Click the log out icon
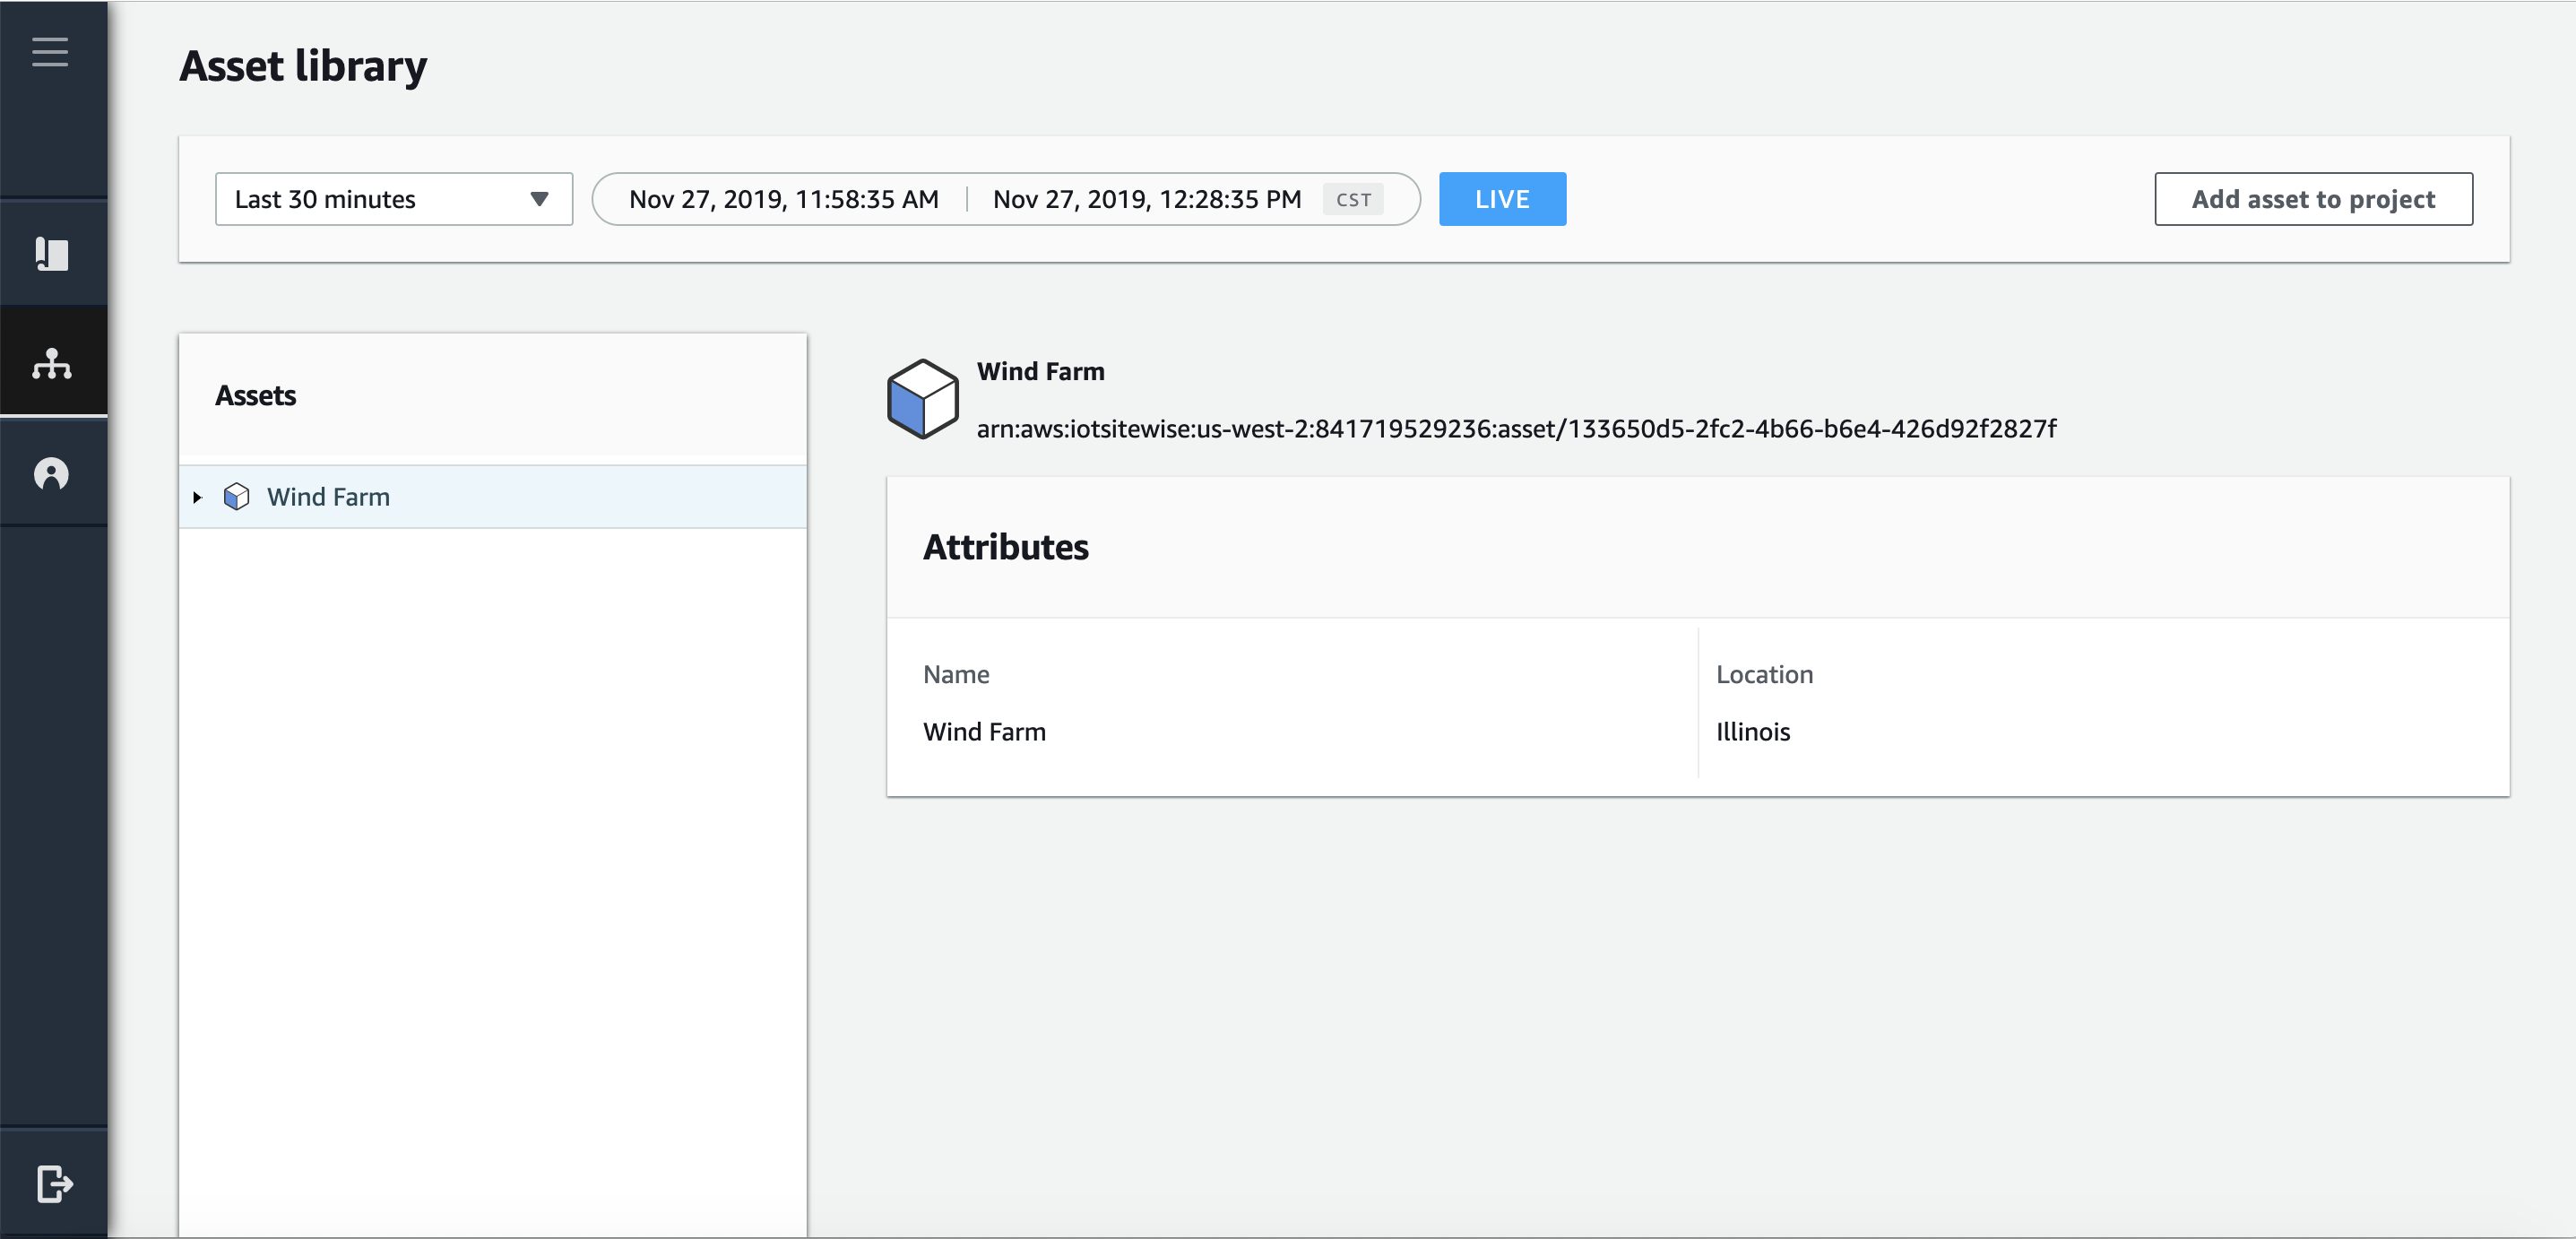 (x=54, y=1183)
